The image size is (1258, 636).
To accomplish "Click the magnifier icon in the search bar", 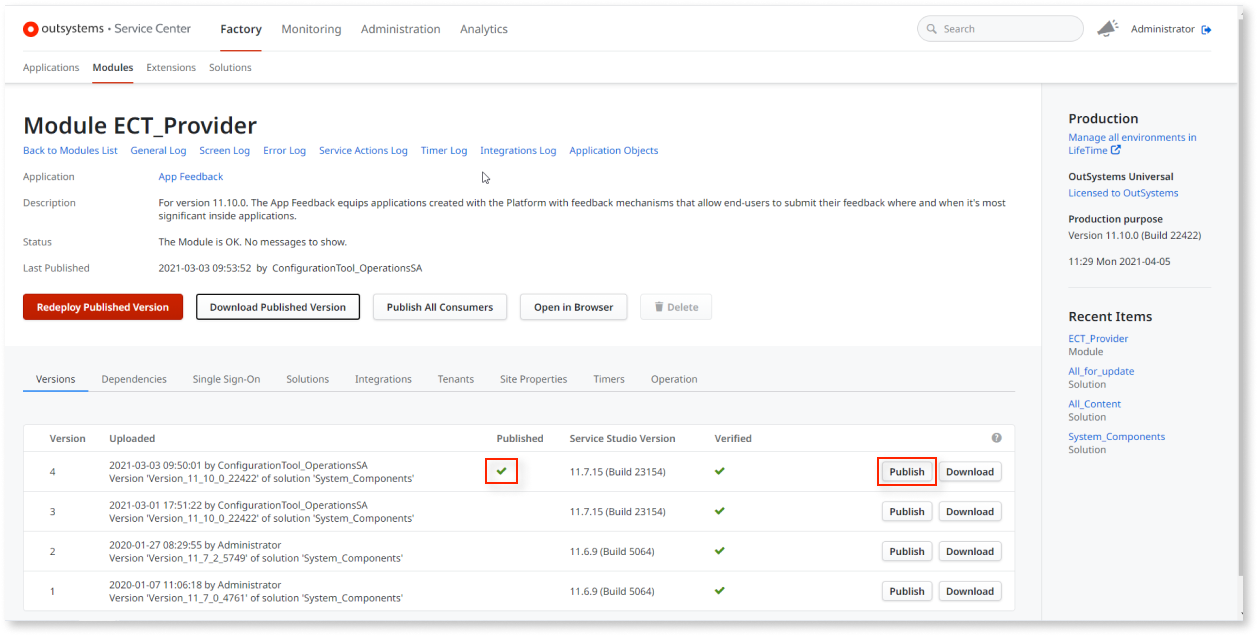I will [x=931, y=29].
